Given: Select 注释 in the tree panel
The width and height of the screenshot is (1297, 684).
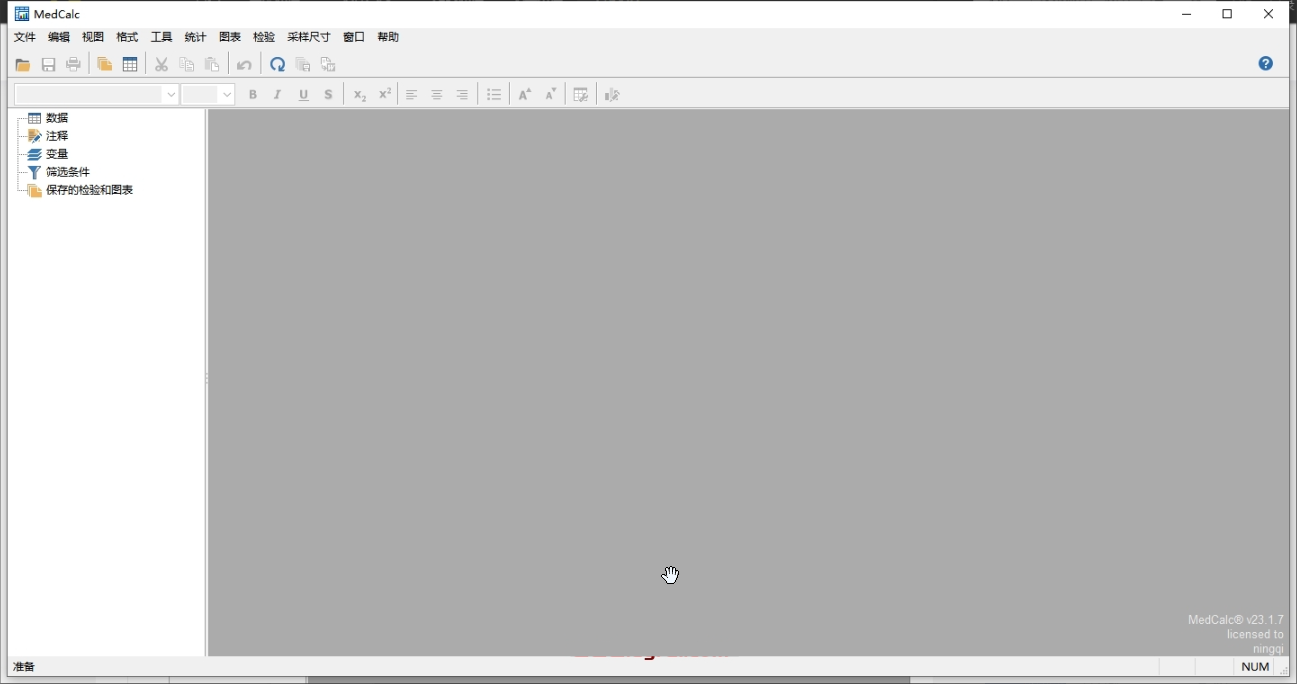Looking at the screenshot, I should pos(57,136).
